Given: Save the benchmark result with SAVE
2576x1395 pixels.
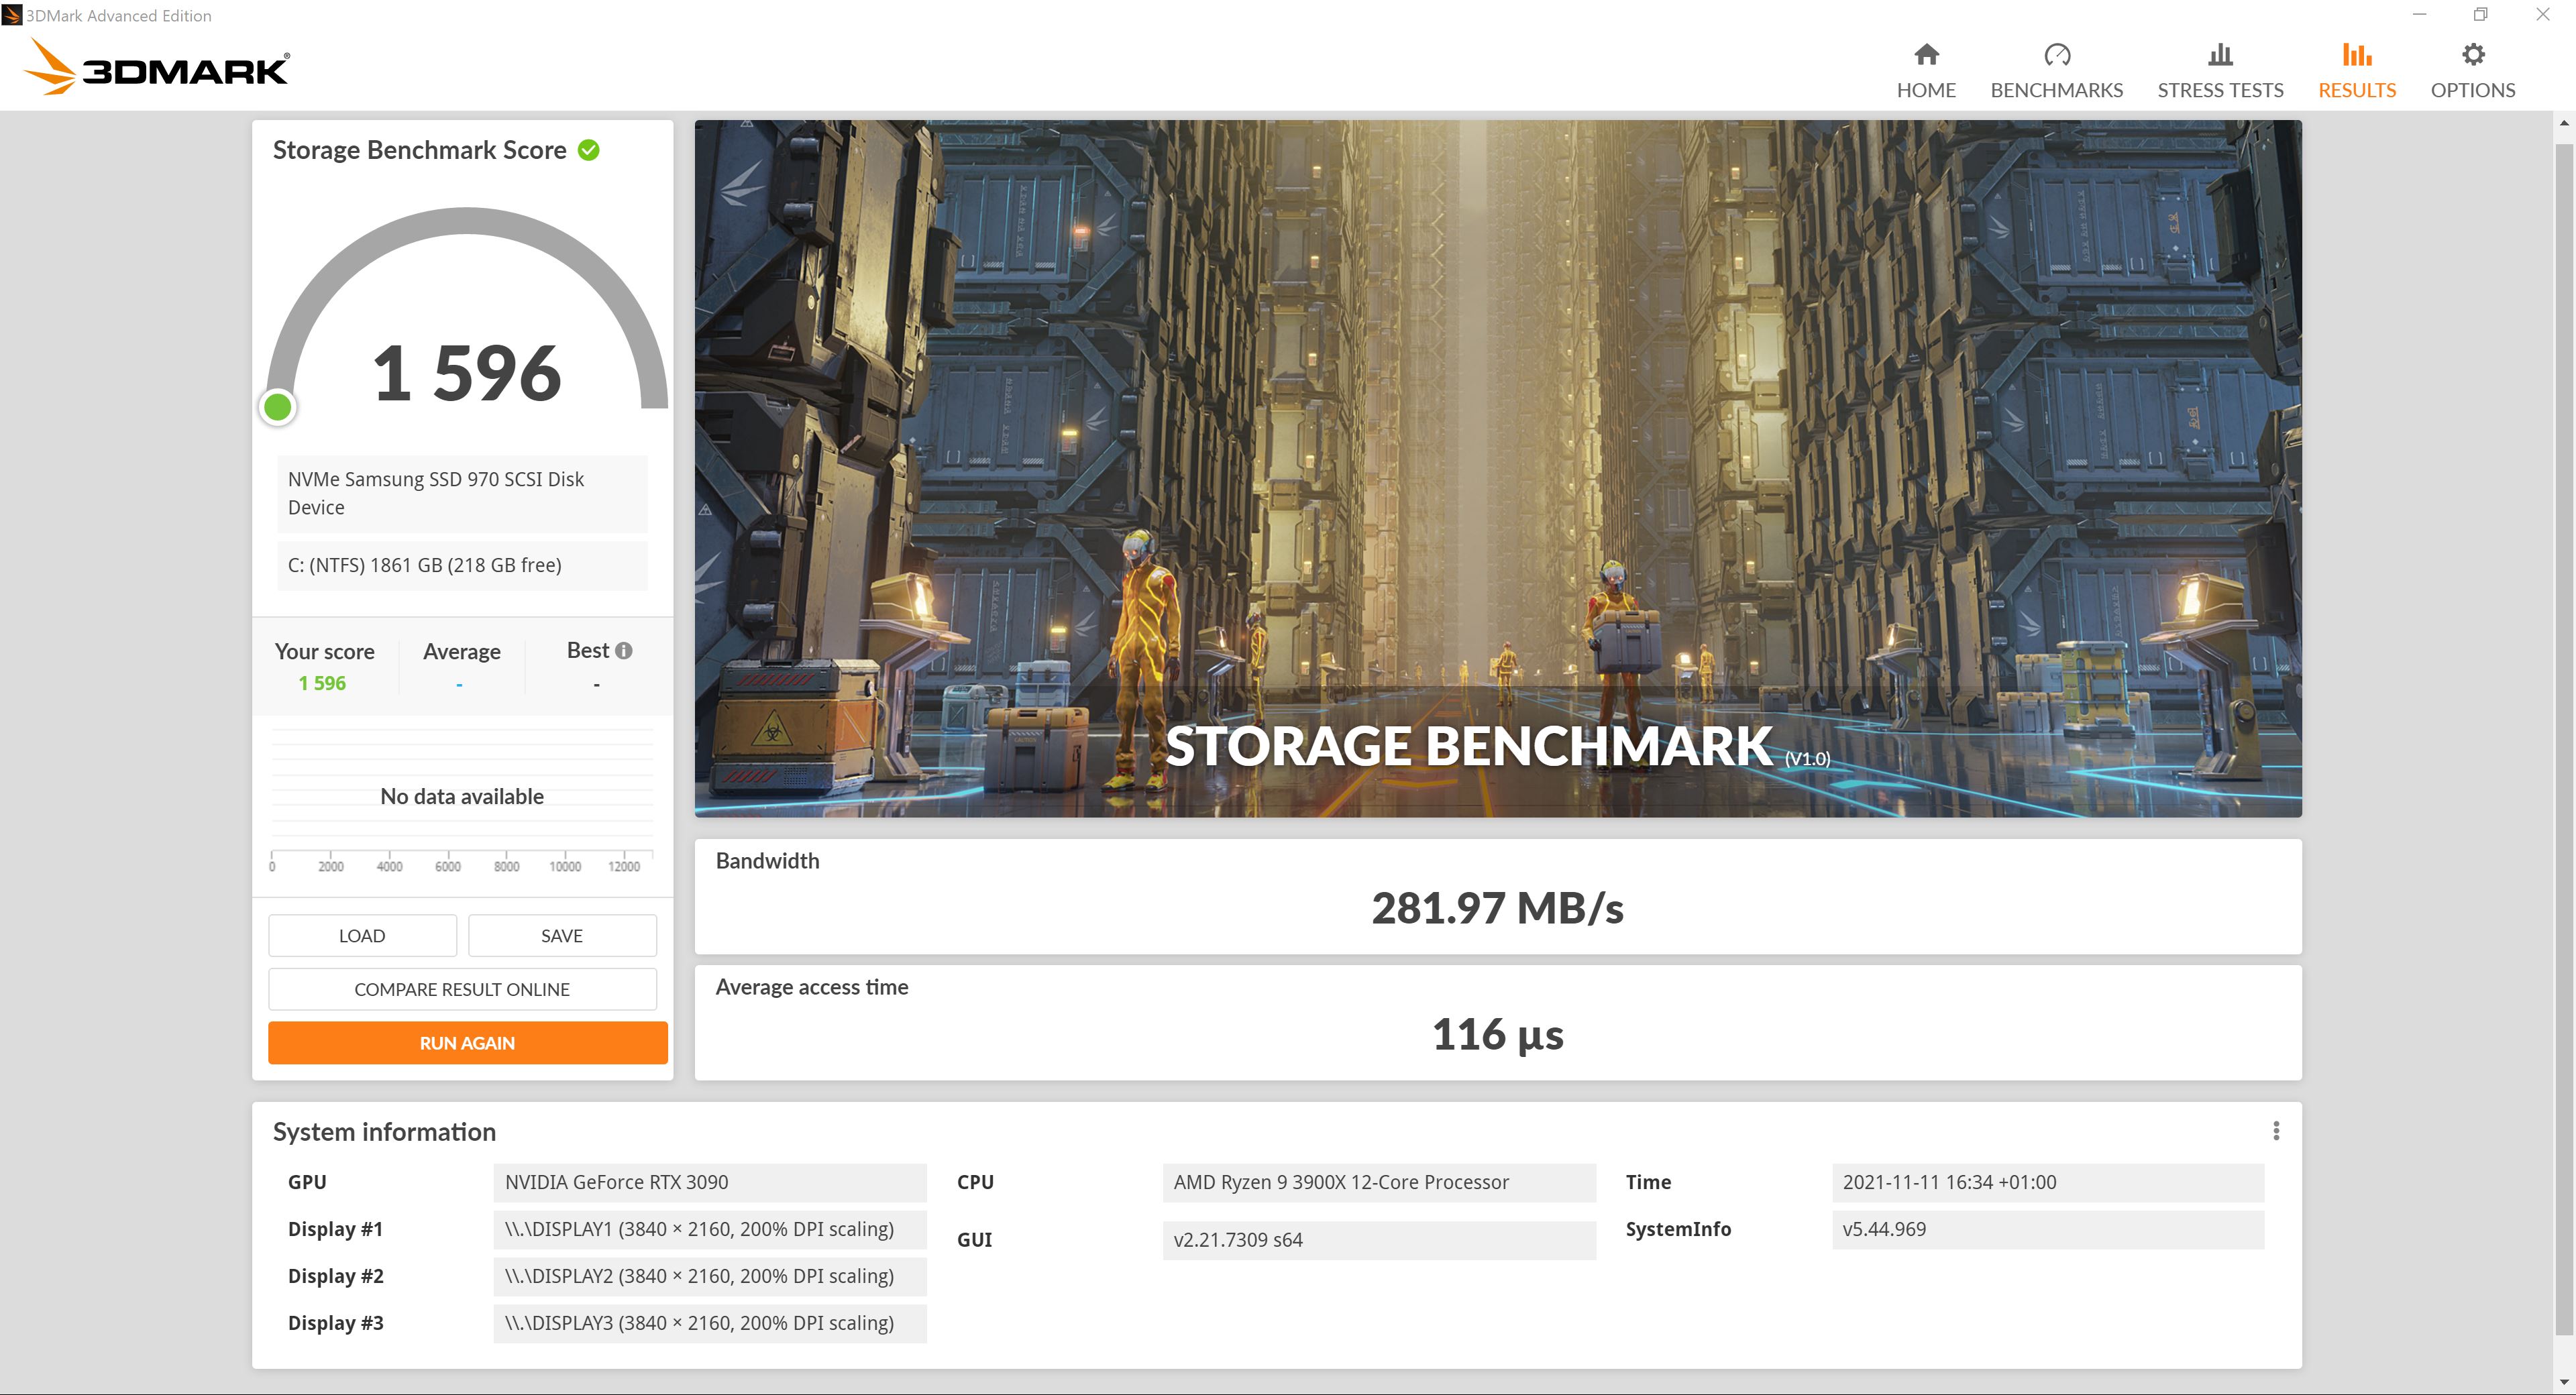Looking at the screenshot, I should point(562,935).
